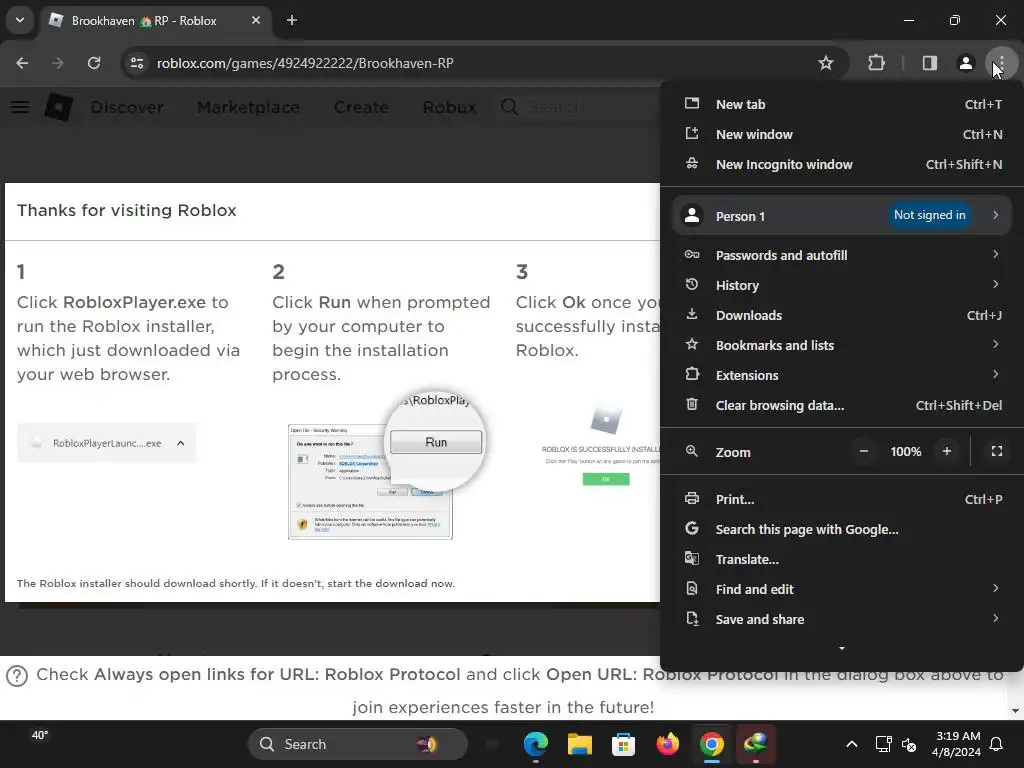Expand Bookmarks and lists submenu

842,345
